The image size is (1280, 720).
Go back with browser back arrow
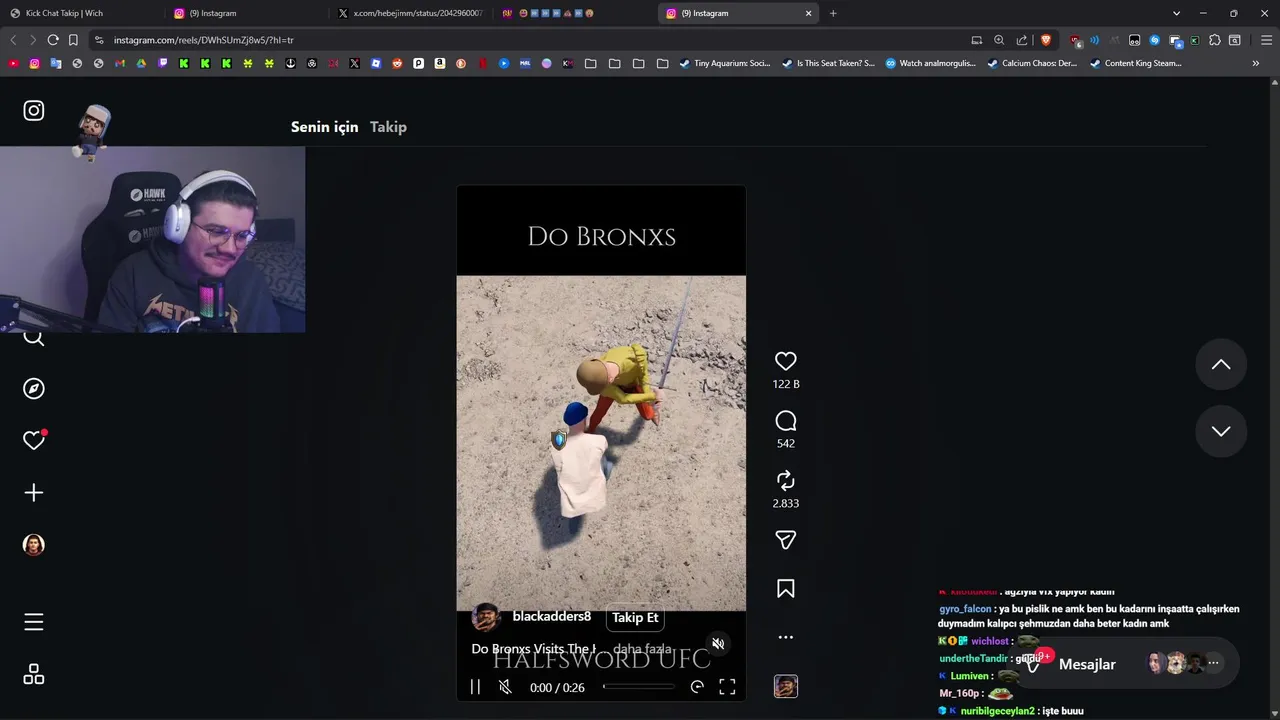13,40
